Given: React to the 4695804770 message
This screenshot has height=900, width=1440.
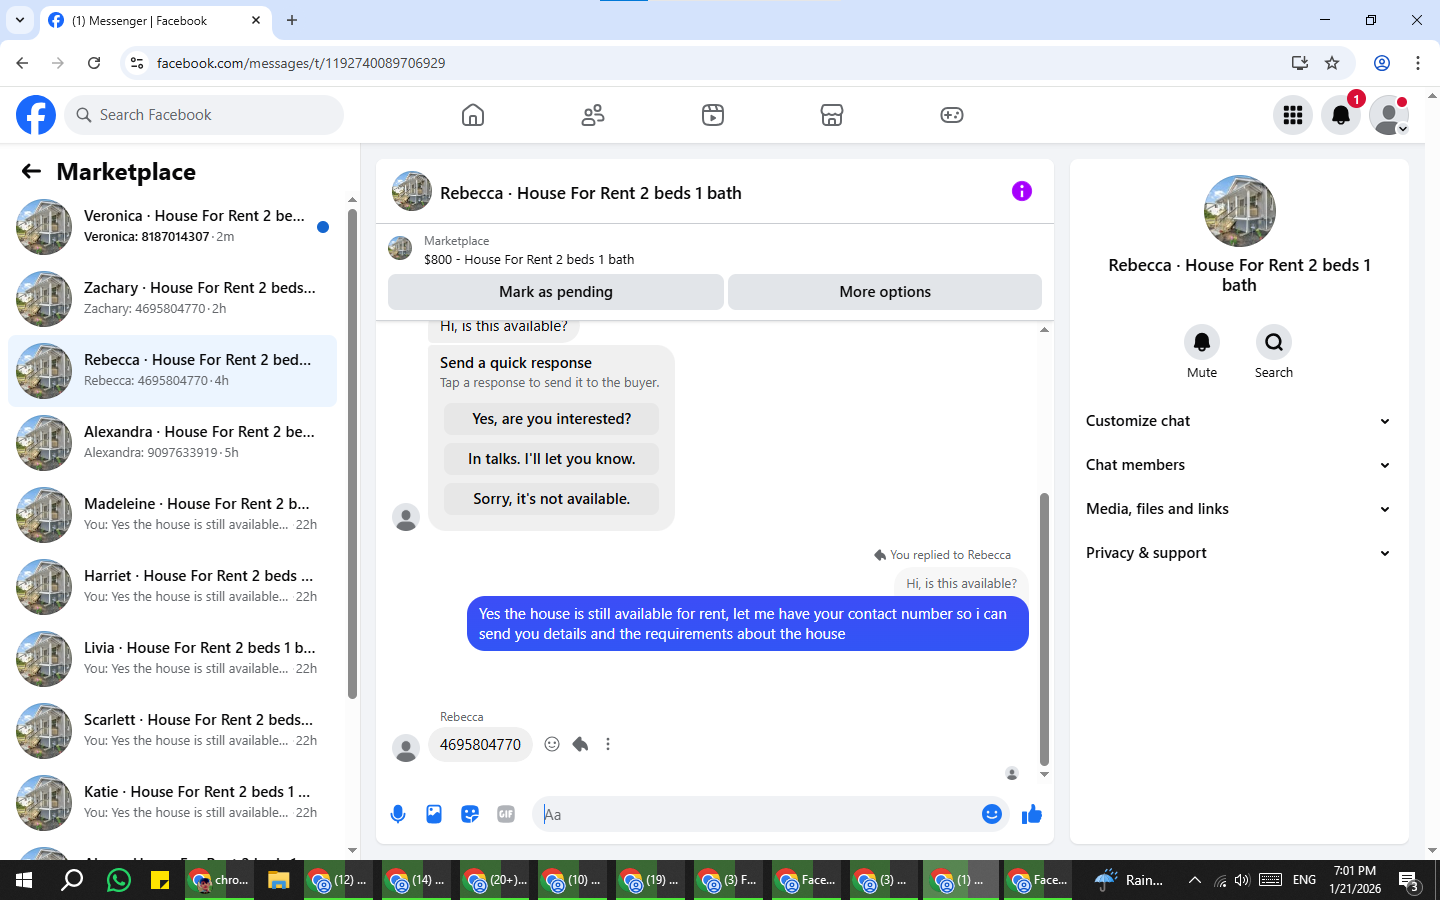Looking at the screenshot, I should (552, 744).
